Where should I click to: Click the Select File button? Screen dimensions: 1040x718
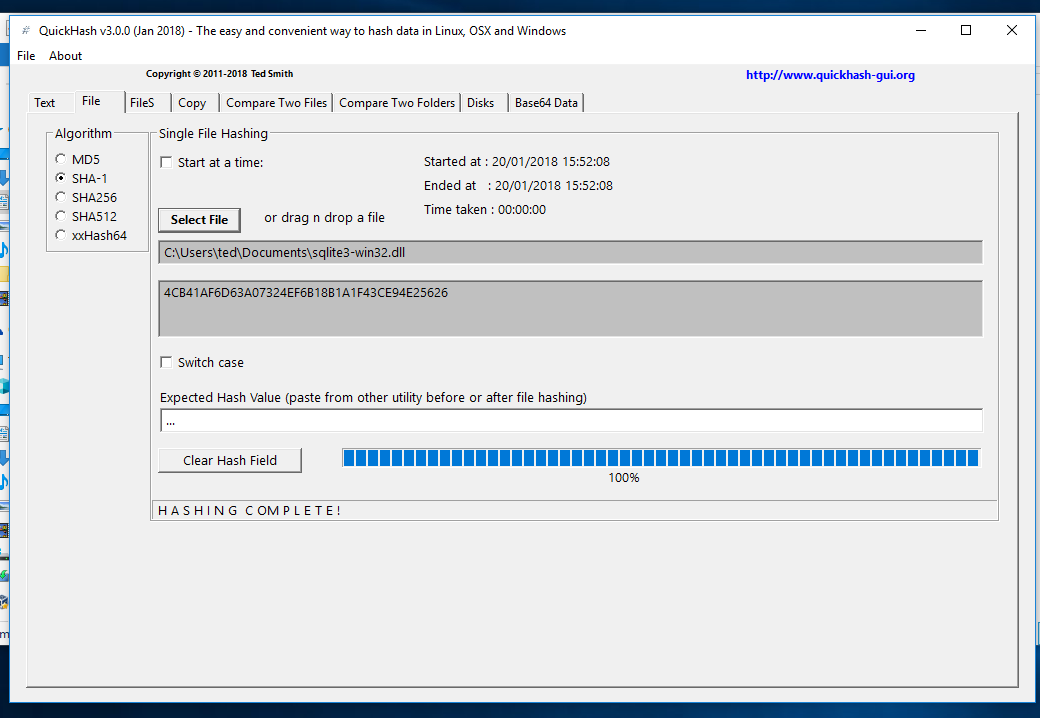(199, 220)
